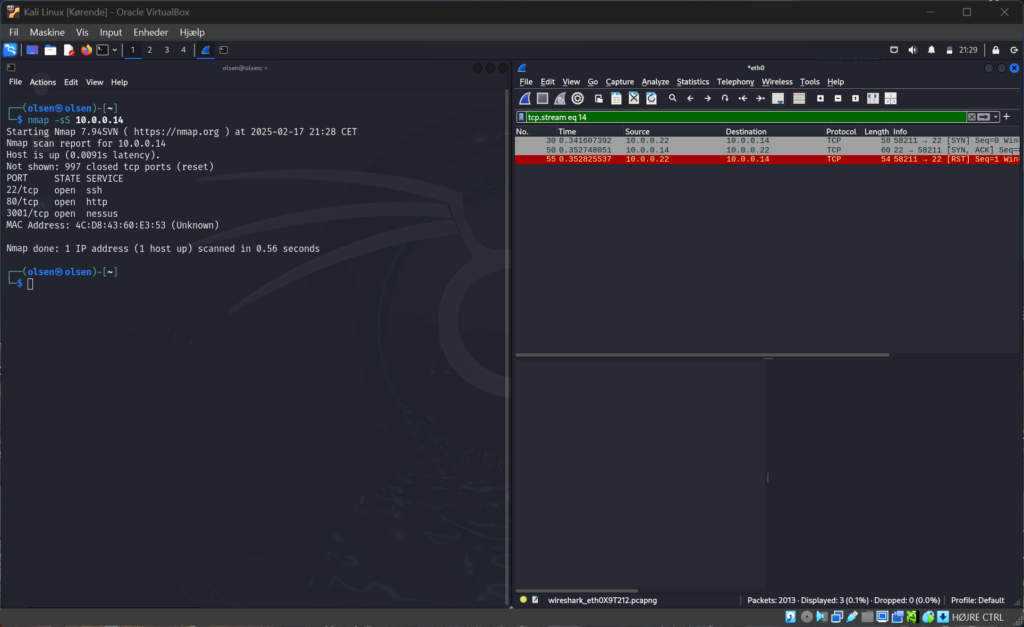Image resolution: width=1024 pixels, height=627 pixels.
Task: Click the tcp.stream eq 14 filter field
Action: 740,117
